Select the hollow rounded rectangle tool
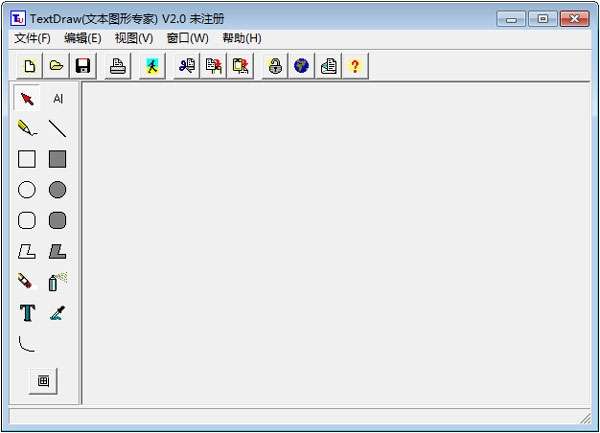 (x=27, y=220)
